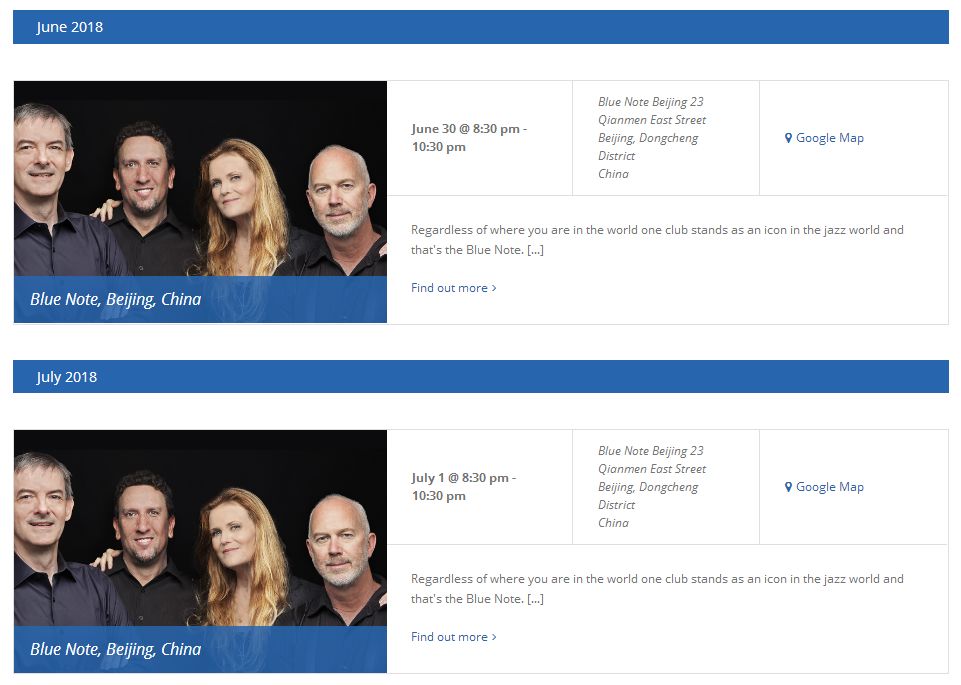Select the June 2018 month header
This screenshot has height=685, width=961.
pos(480,27)
